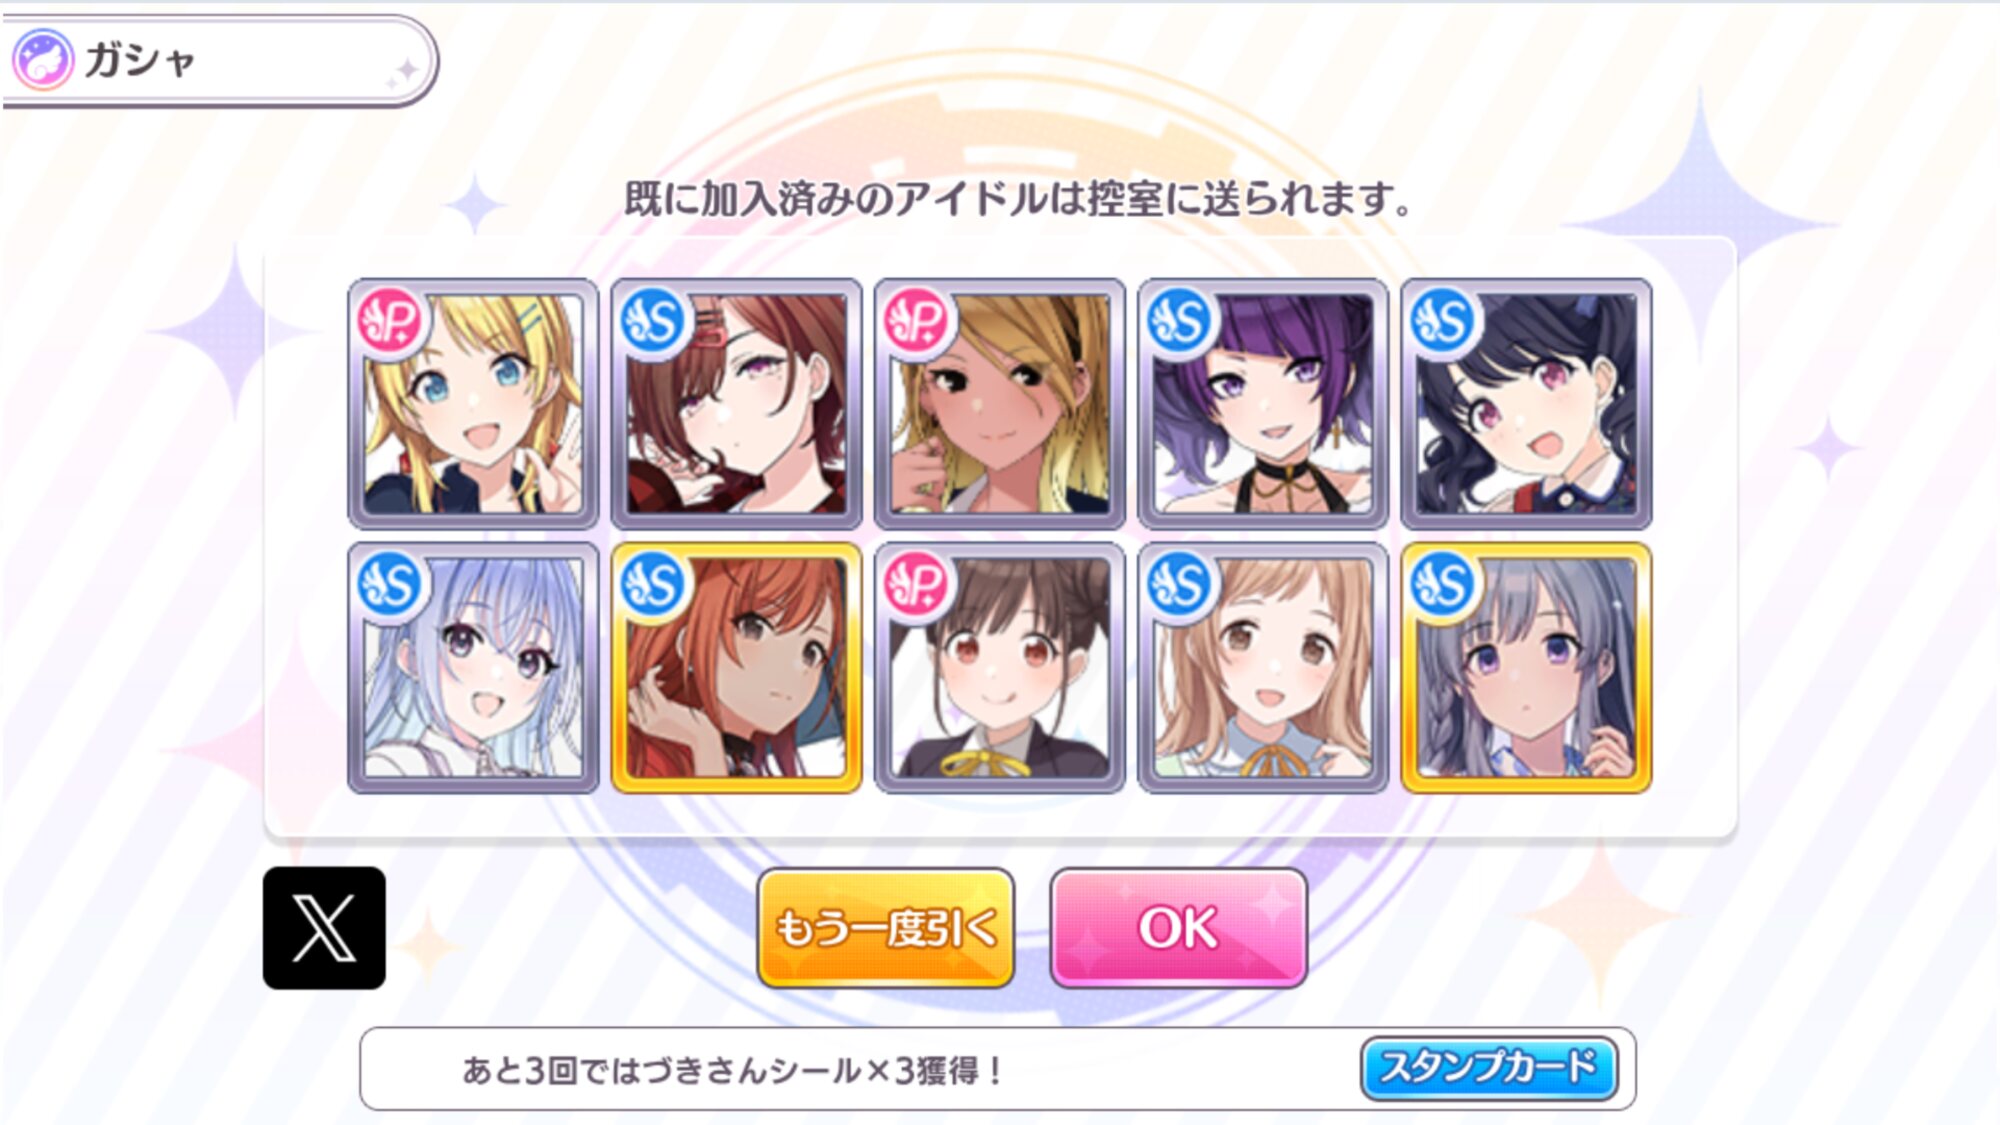Screen dimensions: 2000x1125
Task: Click the purple Gacha header icon
Action: [x=42, y=60]
